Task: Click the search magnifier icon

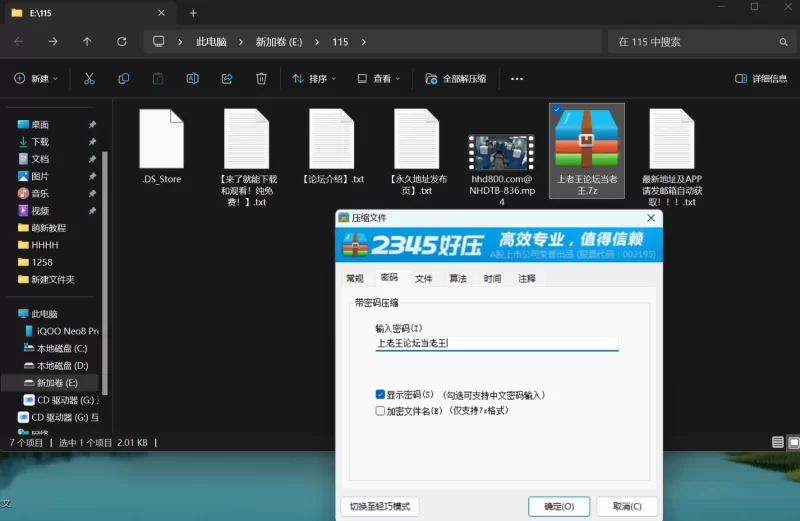Action: (x=783, y=42)
